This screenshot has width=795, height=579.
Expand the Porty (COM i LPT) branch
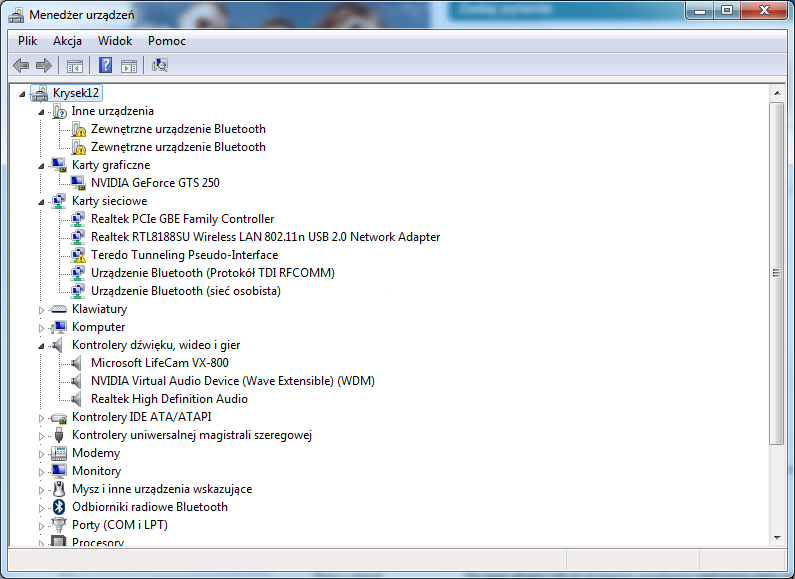(x=41, y=526)
